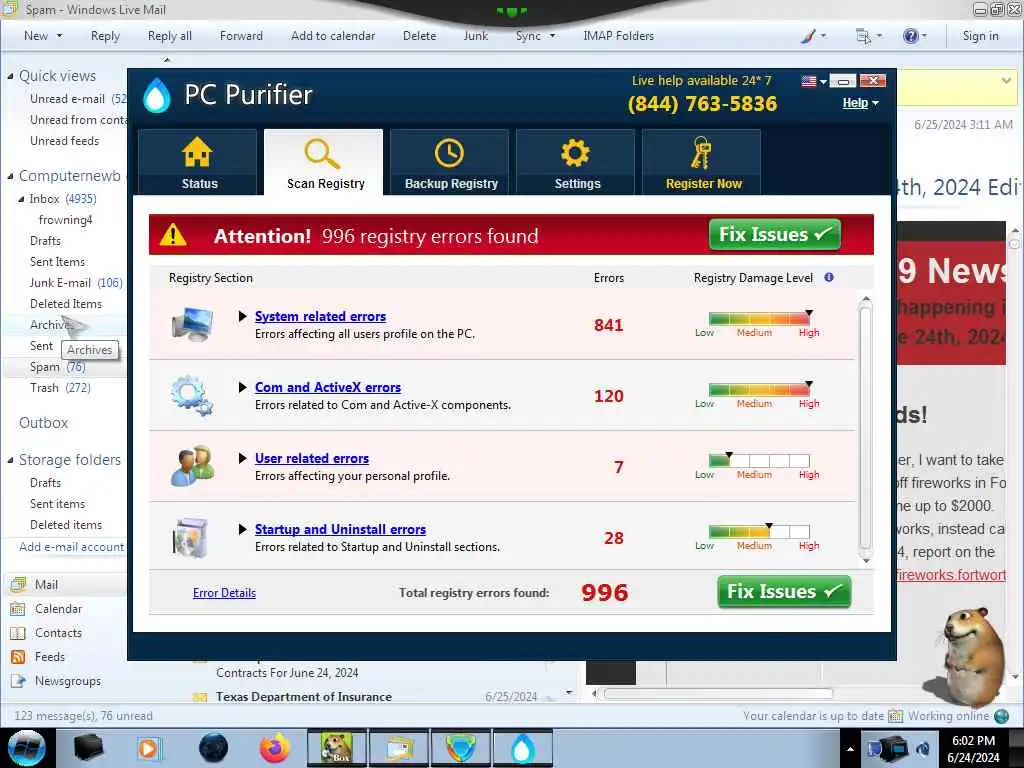Click the Fix Issues button beside total errors

[784, 592]
